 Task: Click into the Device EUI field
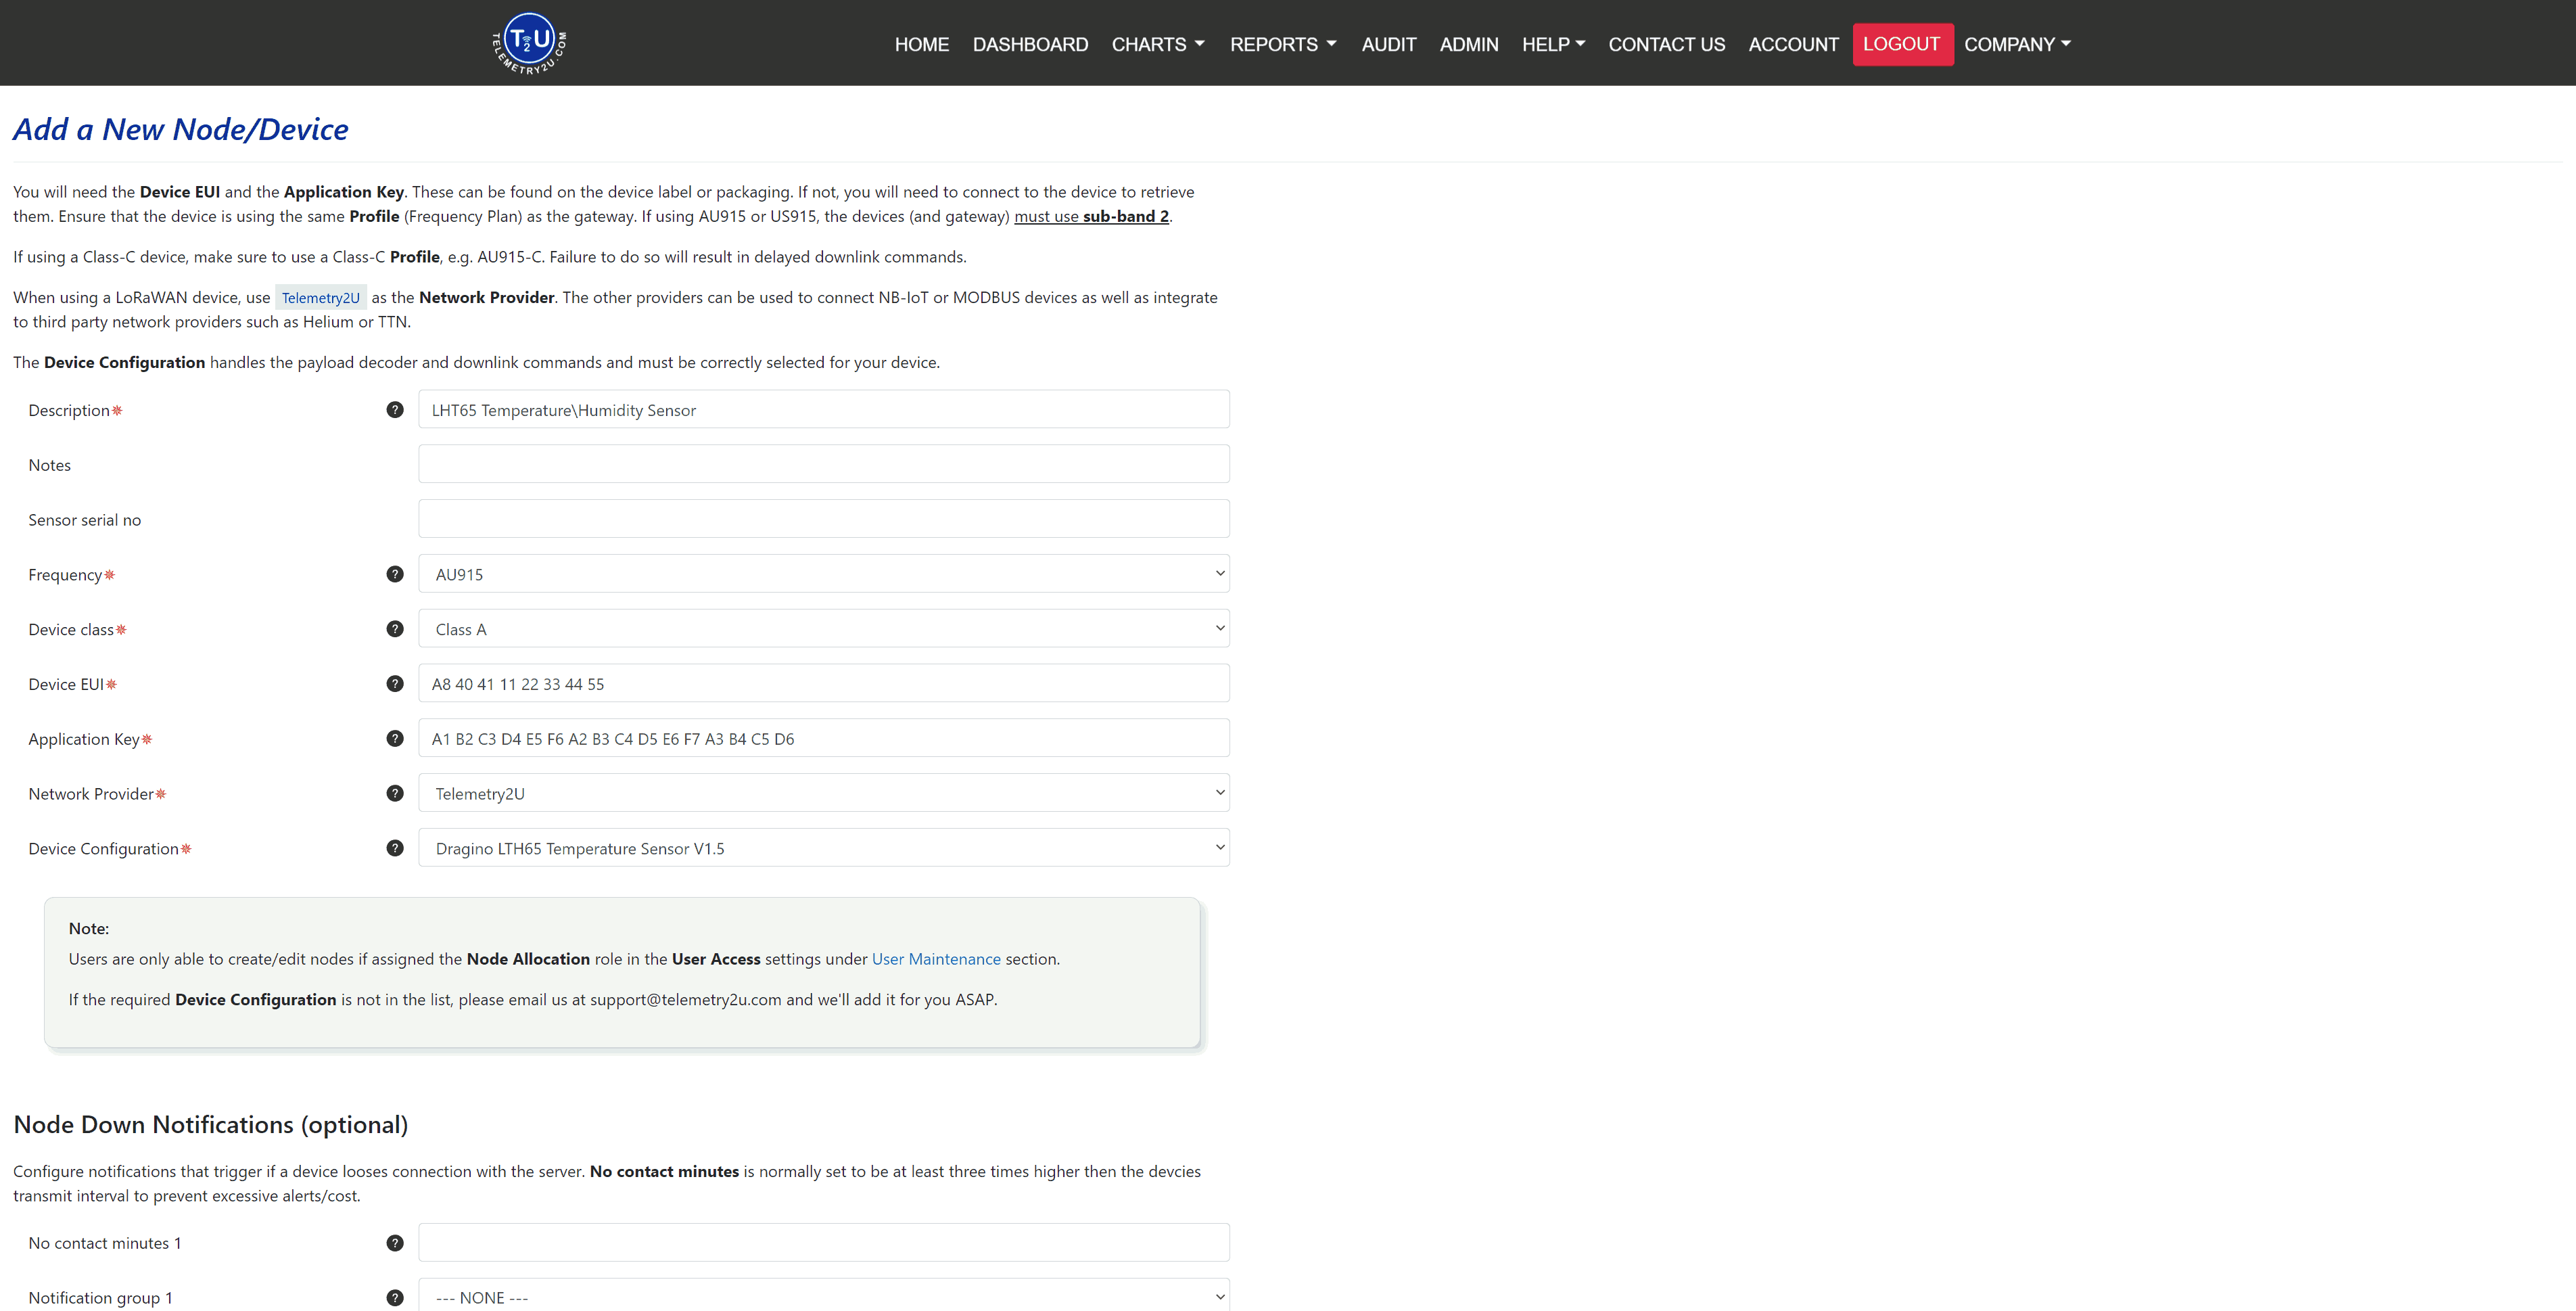click(x=824, y=684)
